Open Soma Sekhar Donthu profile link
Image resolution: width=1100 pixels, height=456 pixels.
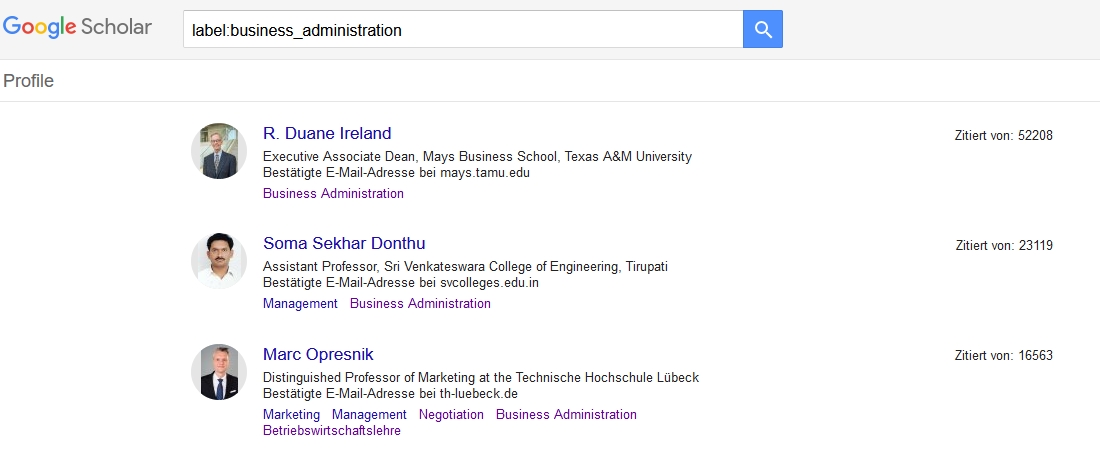[344, 243]
